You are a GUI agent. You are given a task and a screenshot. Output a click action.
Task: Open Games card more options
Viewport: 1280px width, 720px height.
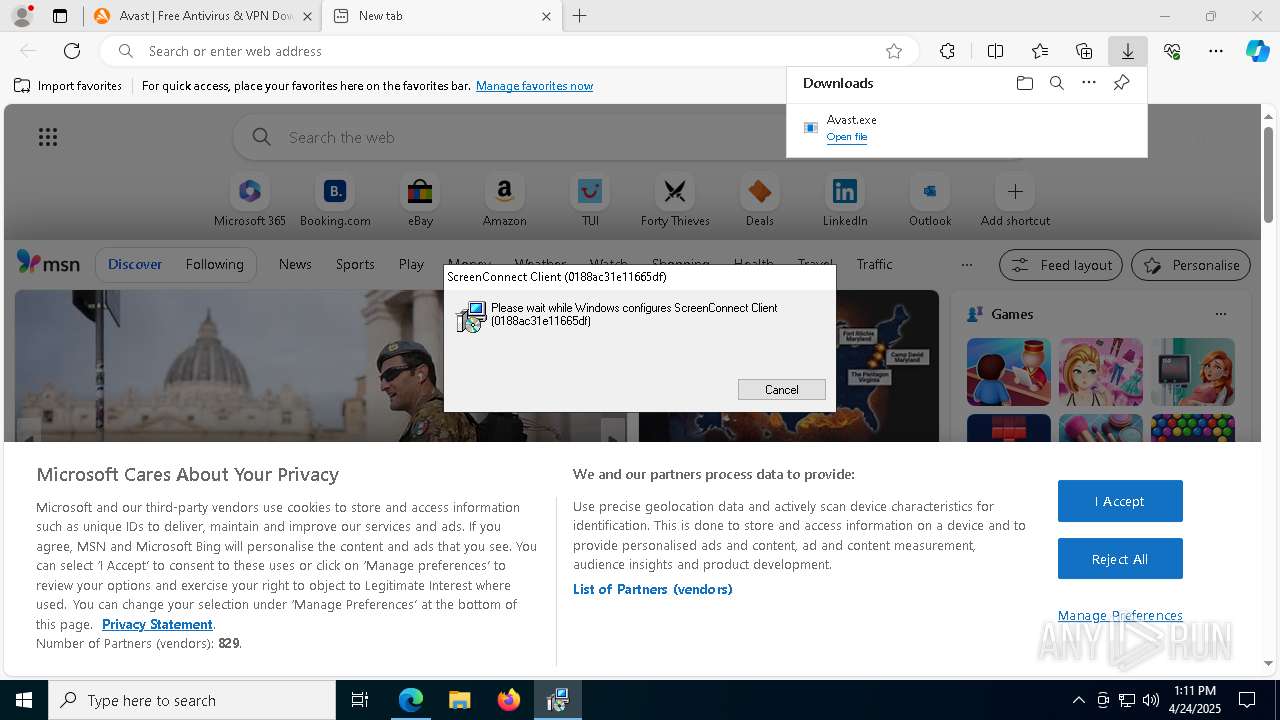pos(1220,314)
